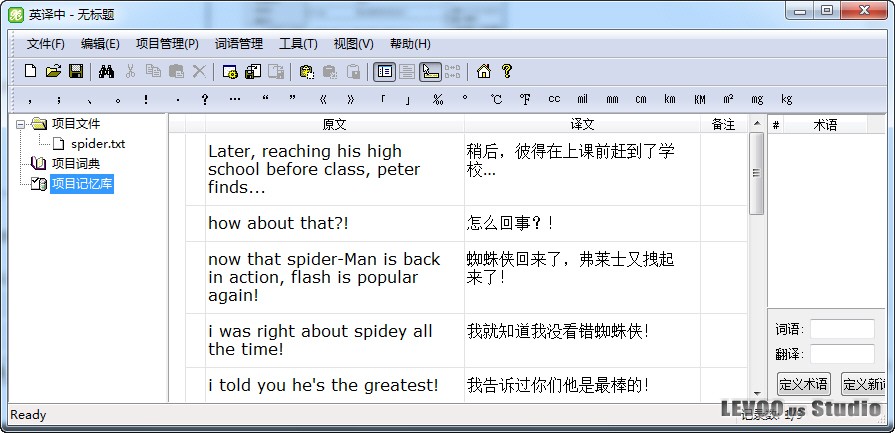Create a new file with the blank page icon
Screen dimensions: 895x433
30,71
